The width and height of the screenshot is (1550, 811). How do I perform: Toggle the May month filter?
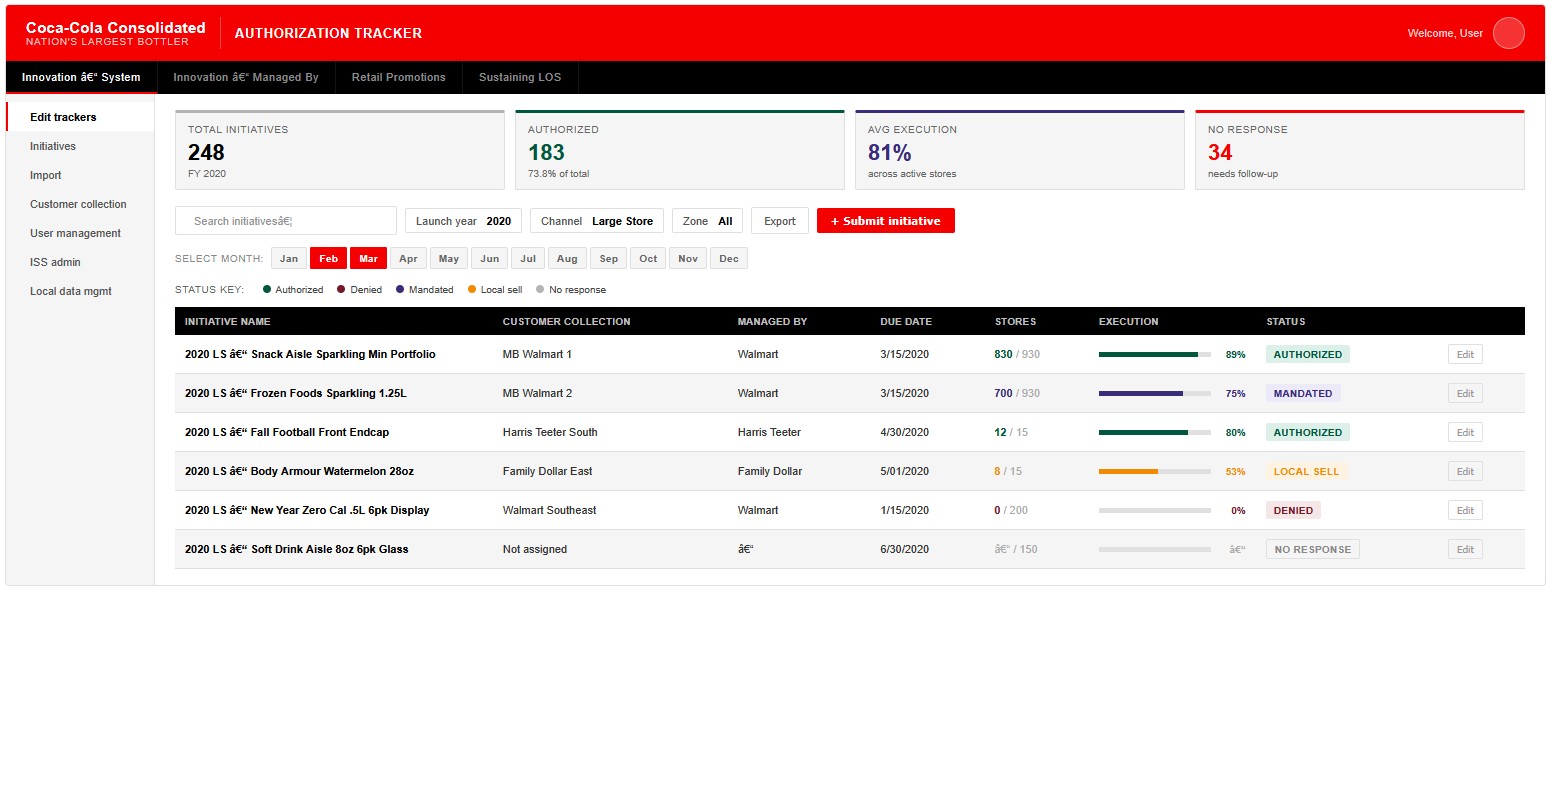point(449,259)
